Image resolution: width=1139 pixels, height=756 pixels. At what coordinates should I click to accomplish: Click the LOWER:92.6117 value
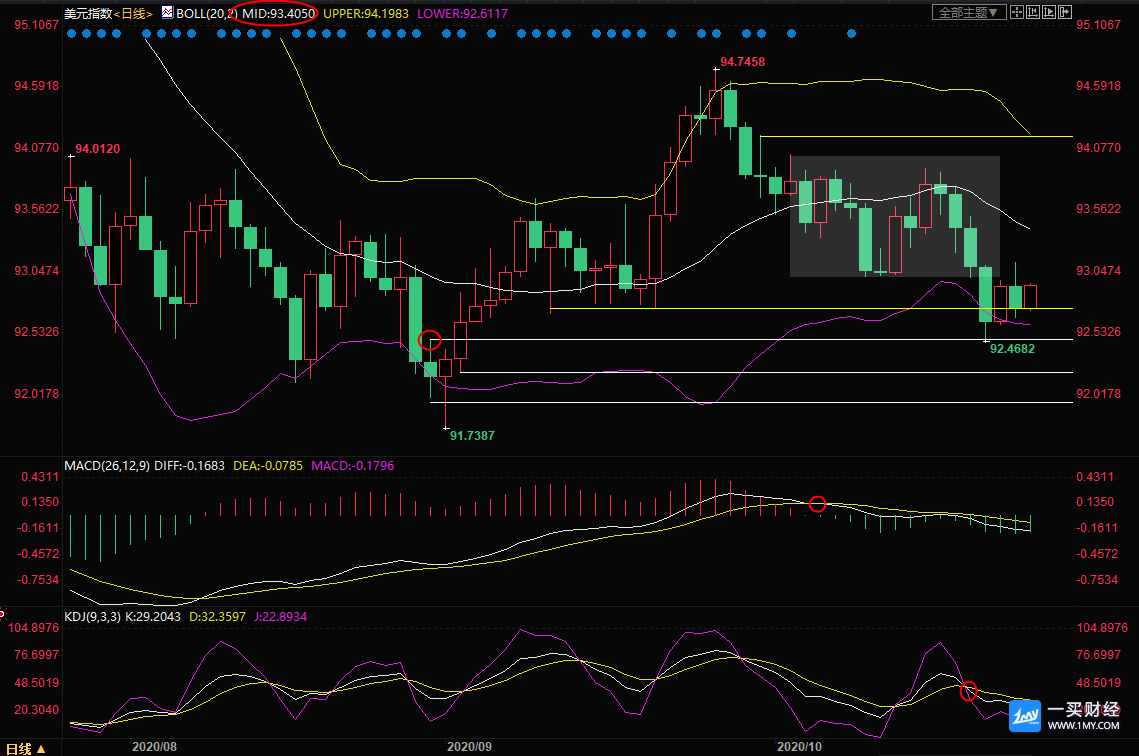[x=463, y=14]
